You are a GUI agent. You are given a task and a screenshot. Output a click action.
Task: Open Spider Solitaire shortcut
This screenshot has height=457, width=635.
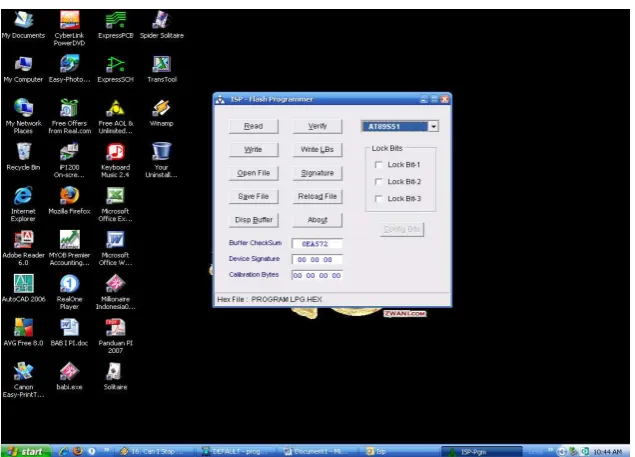point(162,25)
